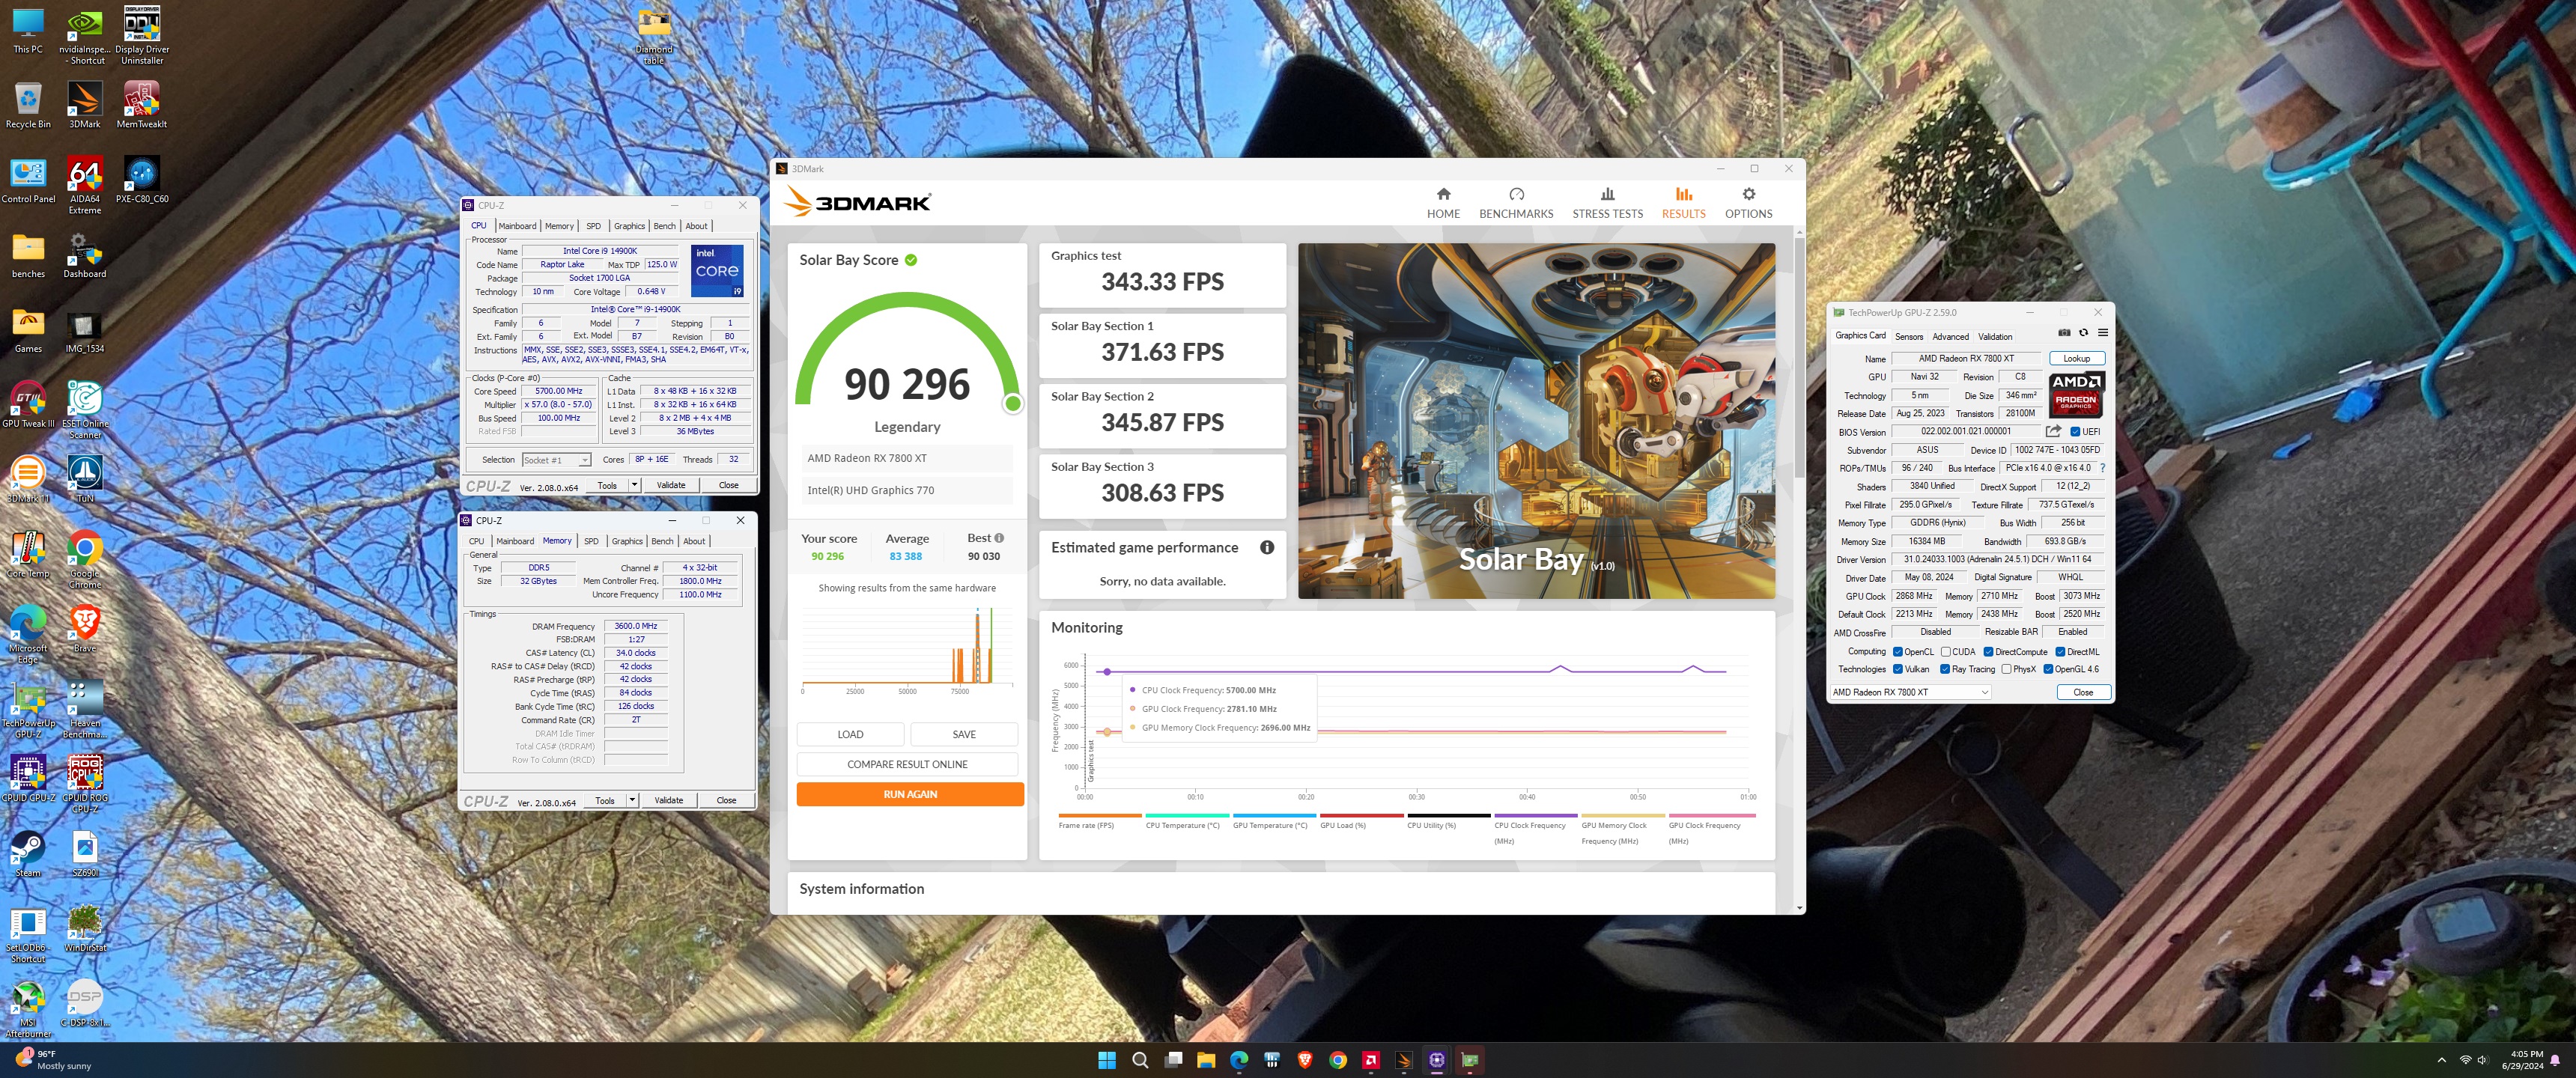Viewport: 2576px width, 1078px height.
Task: Click the info icon beside Best score
Action: pos(999,538)
